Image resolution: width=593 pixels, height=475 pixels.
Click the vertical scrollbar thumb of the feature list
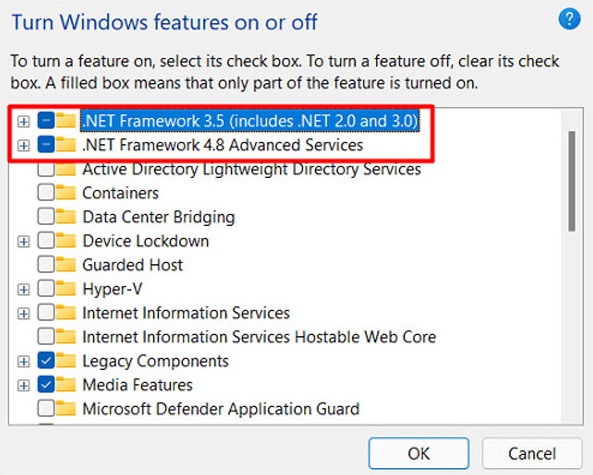point(571,181)
